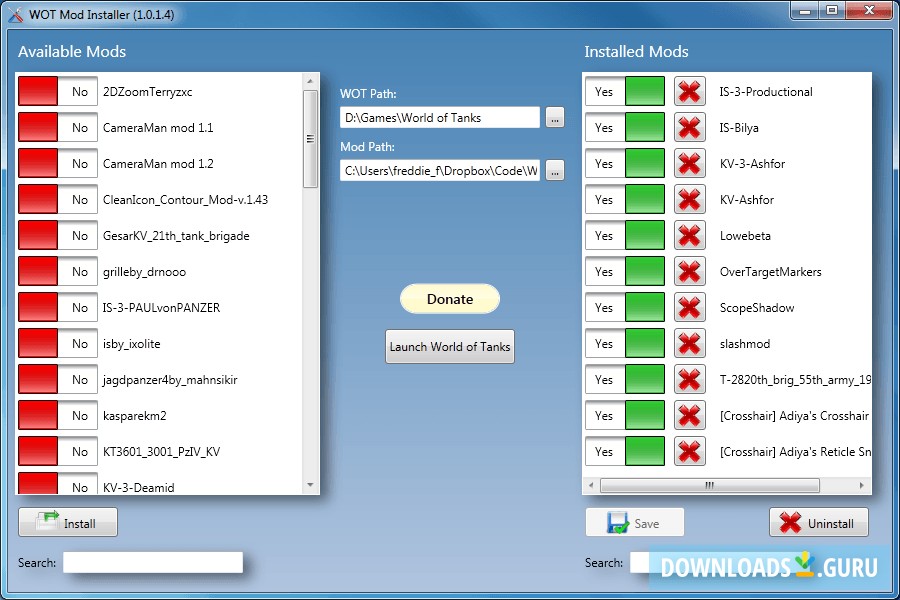Click the Donate button
This screenshot has width=900, height=600.
[x=449, y=298]
